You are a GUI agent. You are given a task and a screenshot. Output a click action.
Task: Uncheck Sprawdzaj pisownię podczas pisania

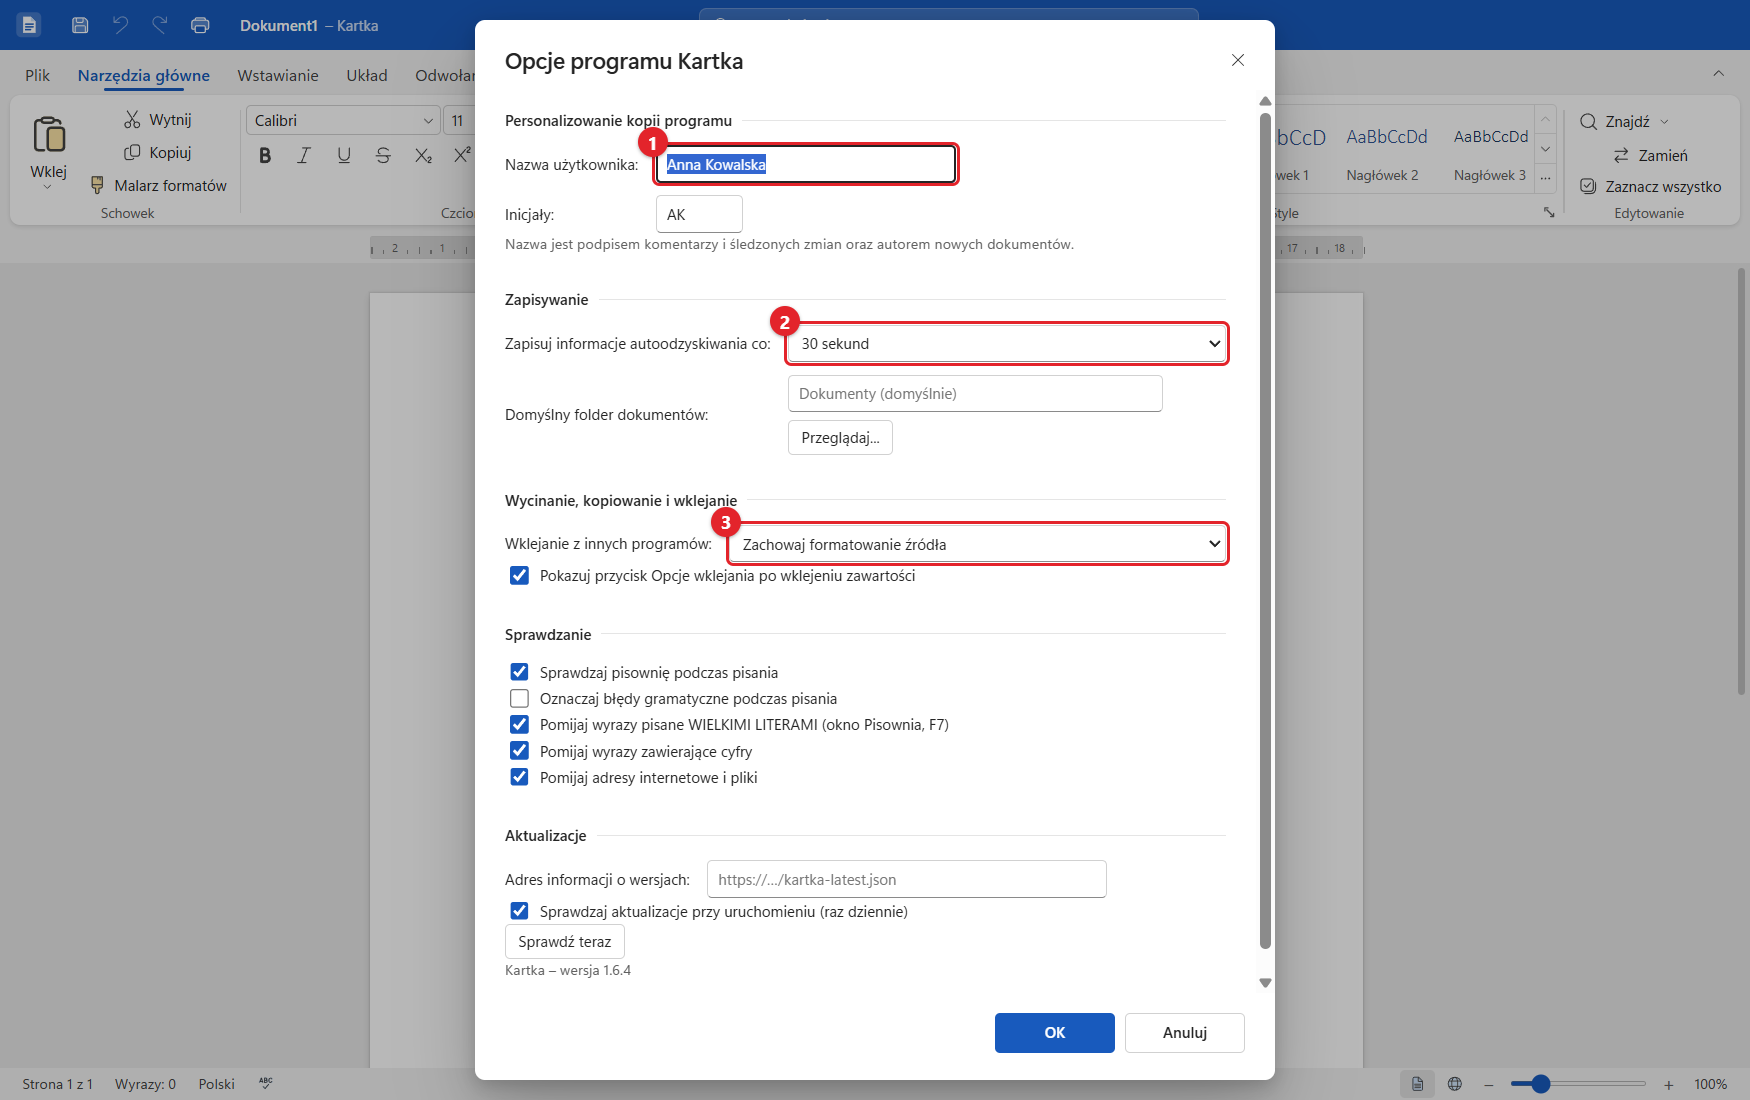tap(519, 672)
